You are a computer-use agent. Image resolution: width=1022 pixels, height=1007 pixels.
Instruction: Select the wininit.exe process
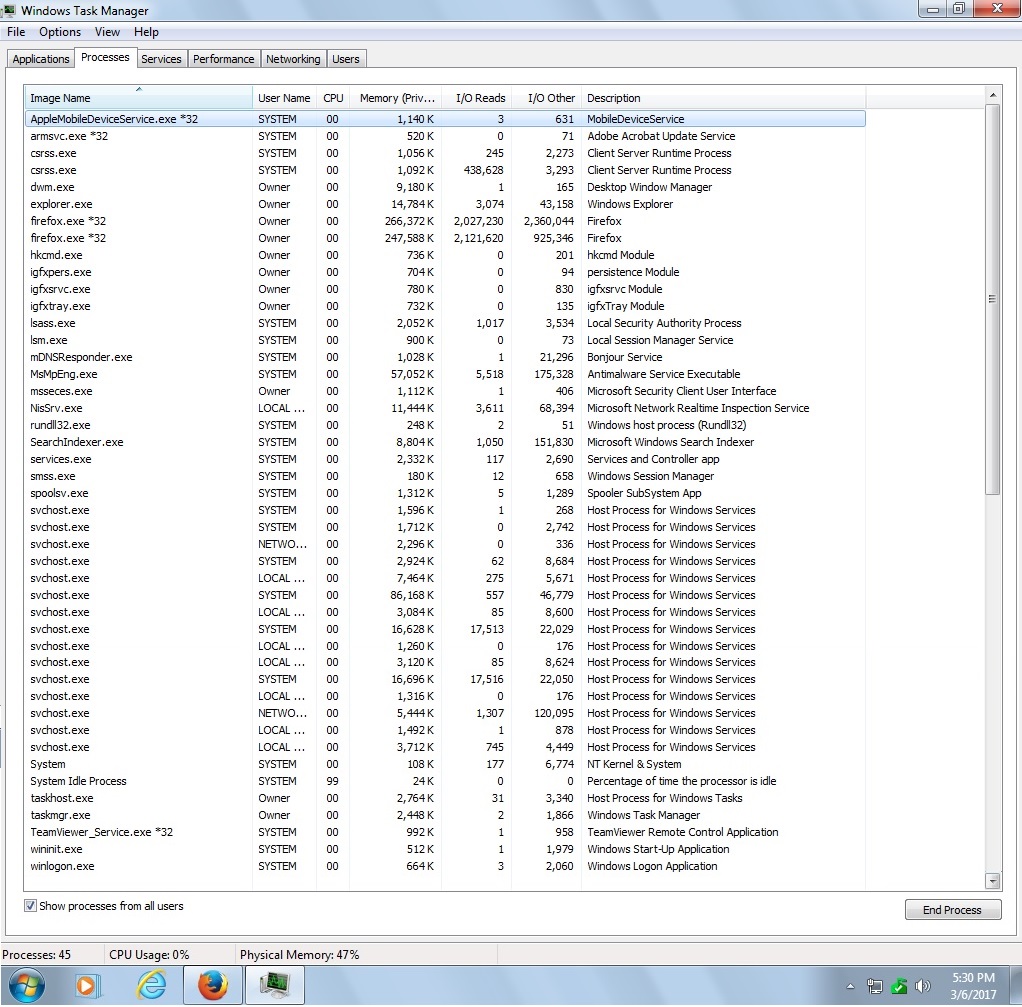point(445,849)
